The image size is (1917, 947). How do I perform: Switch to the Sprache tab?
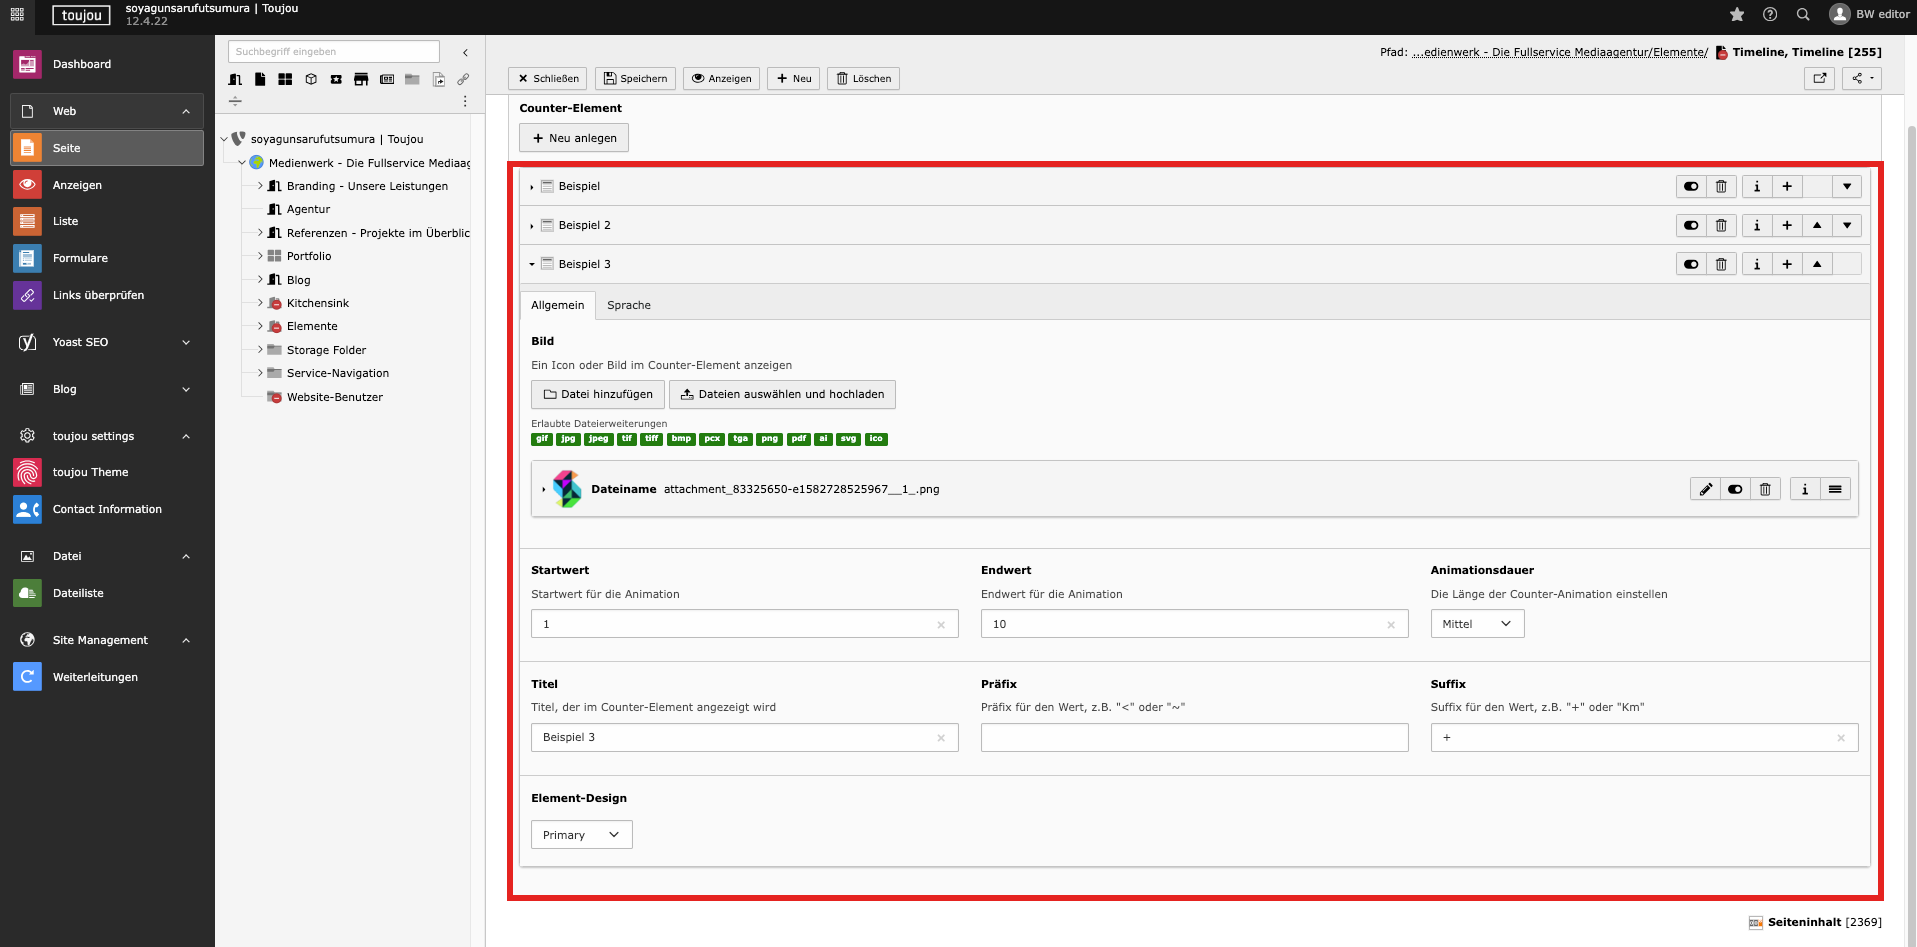(x=628, y=306)
